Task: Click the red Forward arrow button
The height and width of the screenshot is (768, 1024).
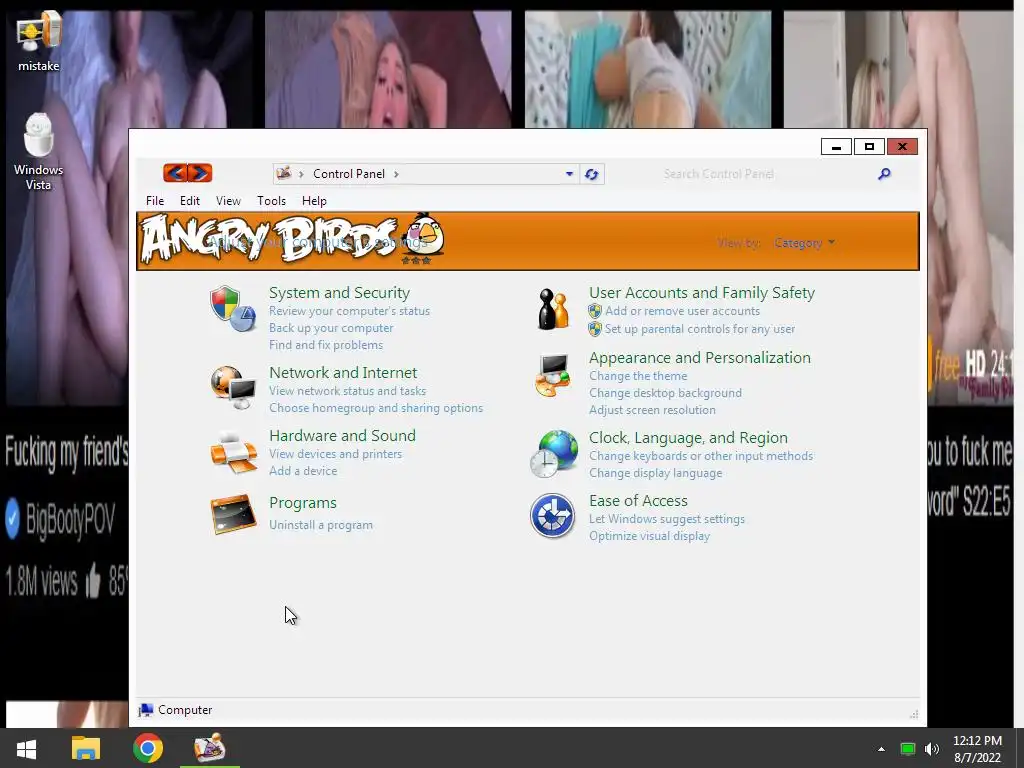Action: [x=200, y=173]
